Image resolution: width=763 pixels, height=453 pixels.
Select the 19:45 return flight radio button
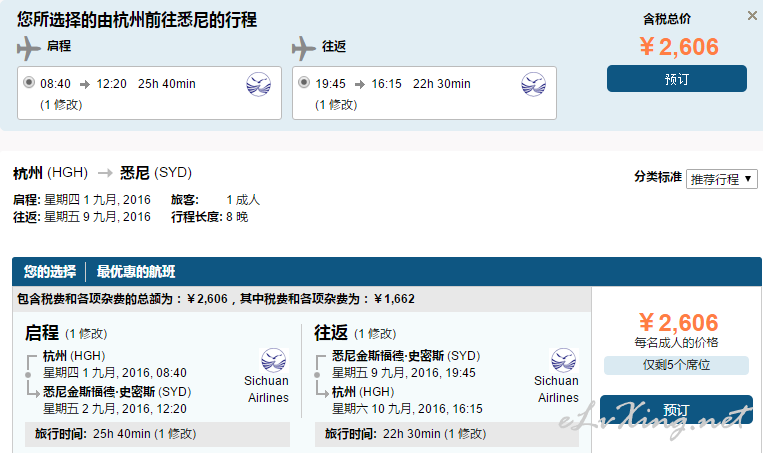coord(304,82)
